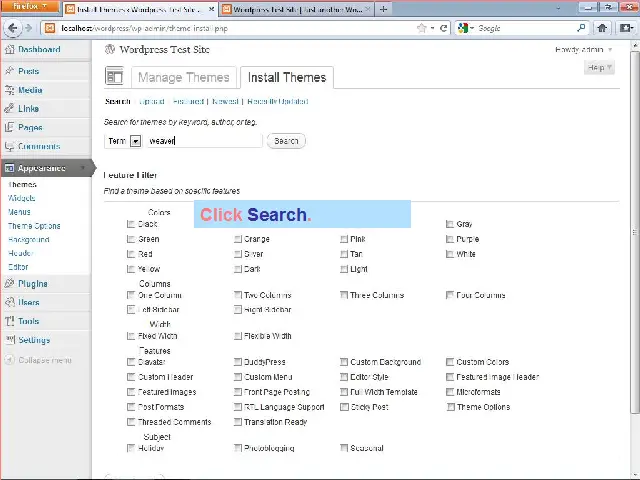Click the Search button next to weaver

click(x=286, y=141)
